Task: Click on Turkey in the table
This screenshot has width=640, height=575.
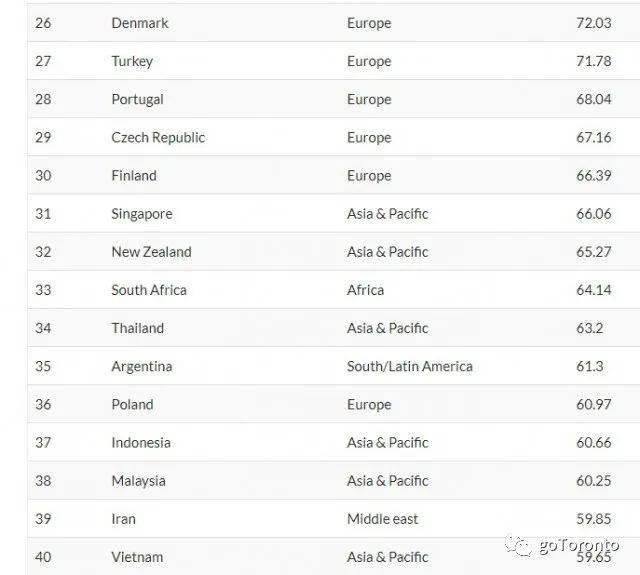Action: pyautogui.click(x=132, y=61)
